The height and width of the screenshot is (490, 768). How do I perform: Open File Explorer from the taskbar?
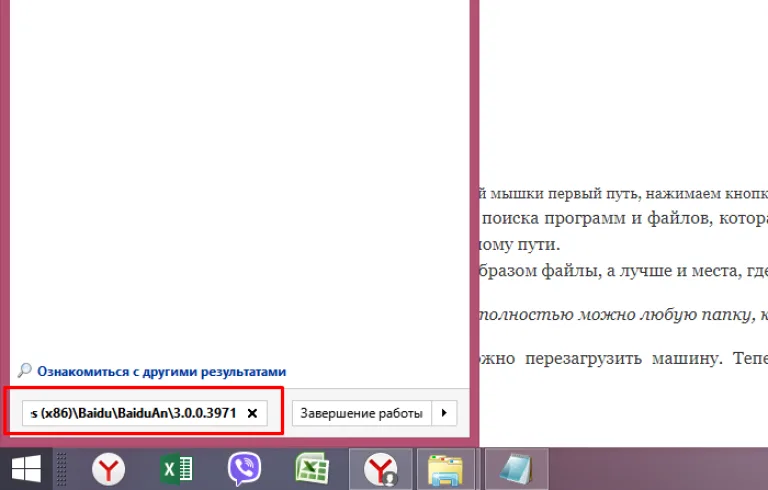point(445,469)
